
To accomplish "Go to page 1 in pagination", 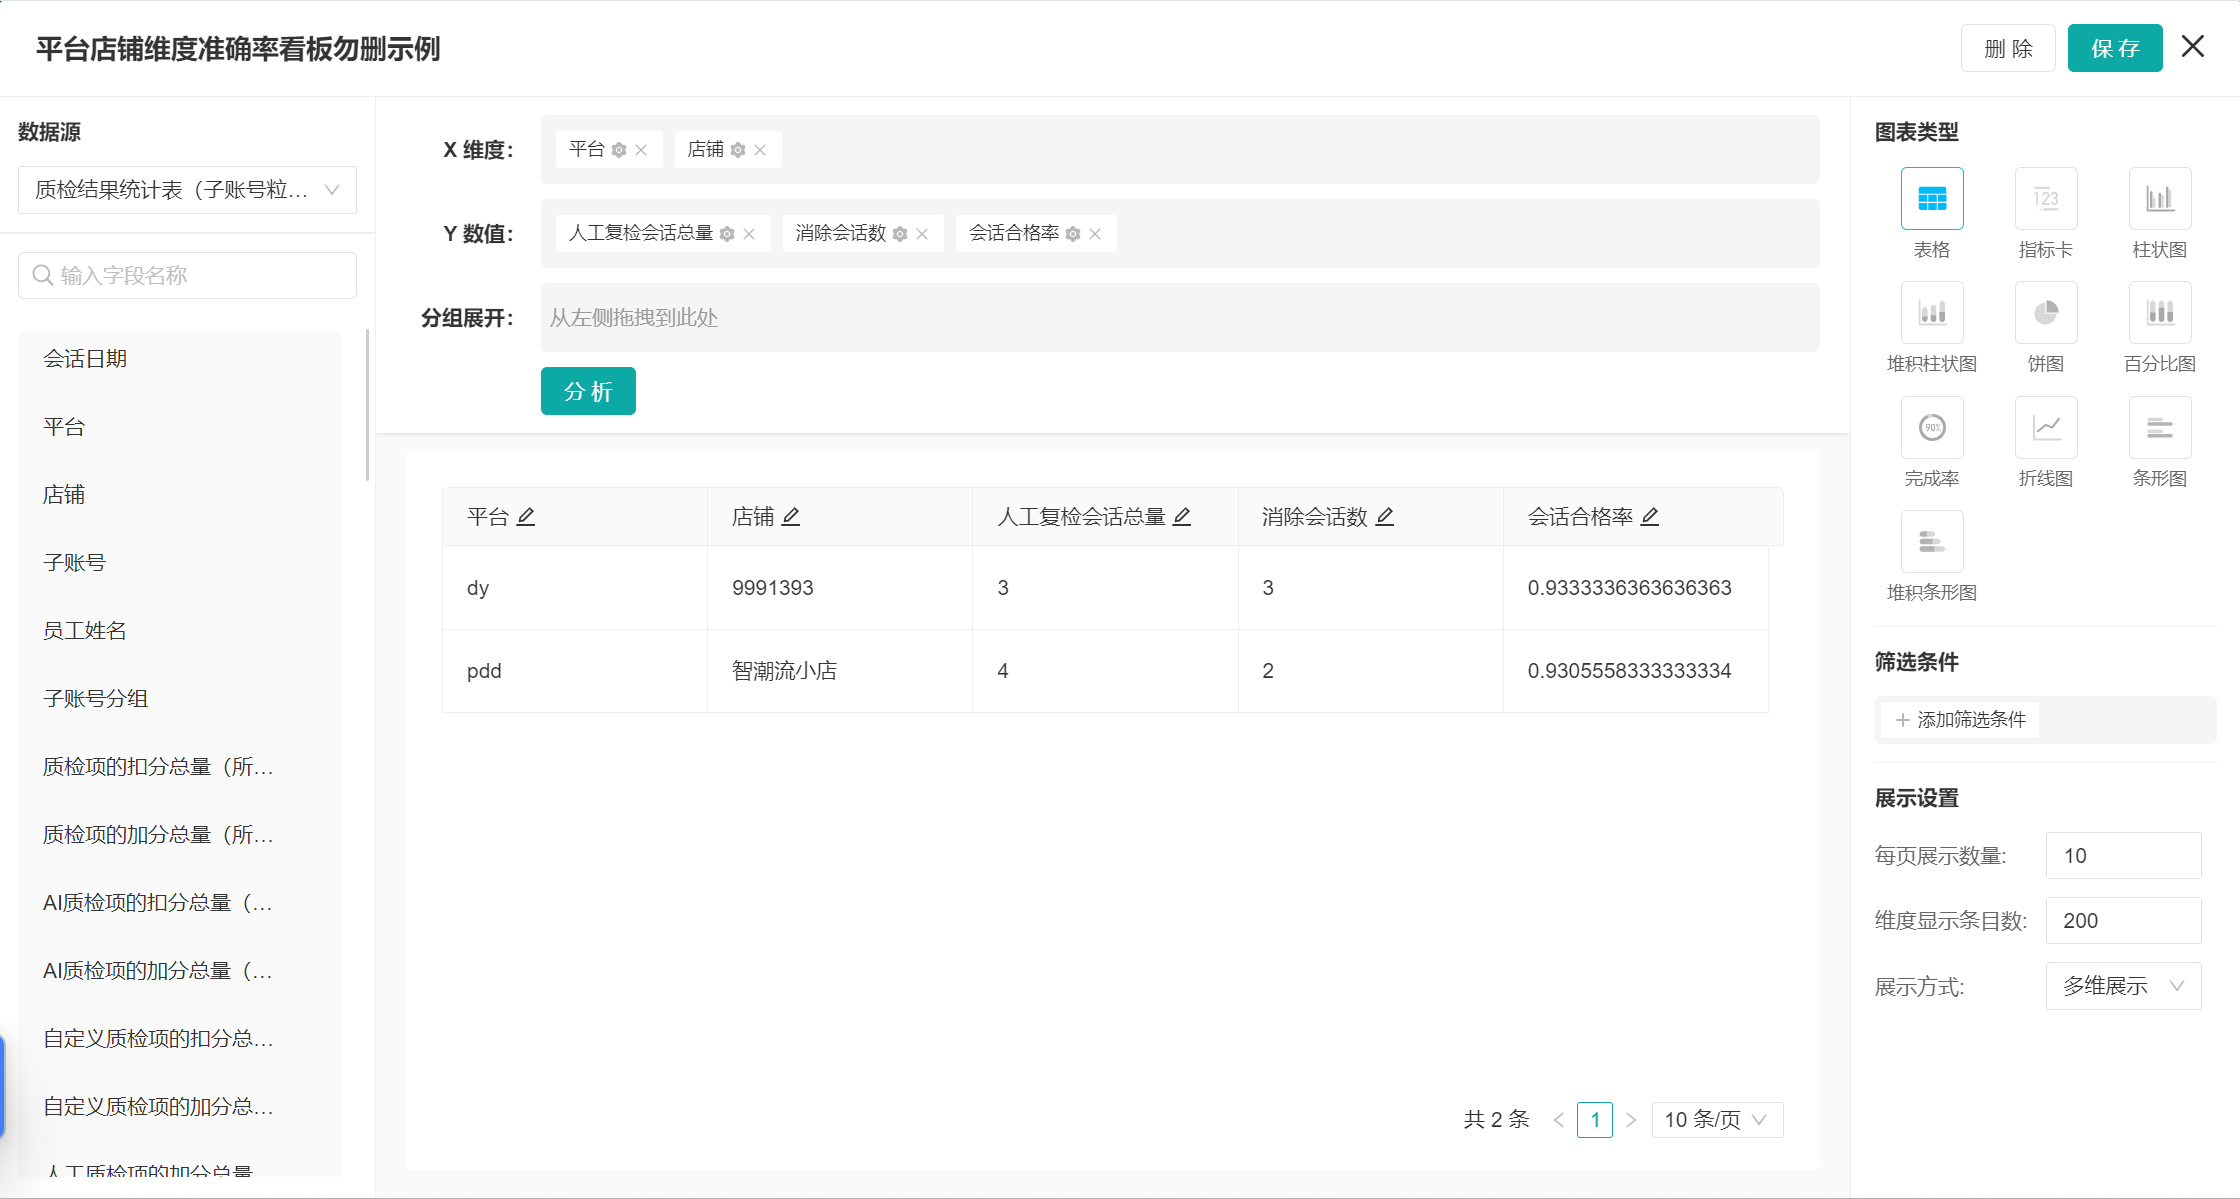I will 1595,1120.
